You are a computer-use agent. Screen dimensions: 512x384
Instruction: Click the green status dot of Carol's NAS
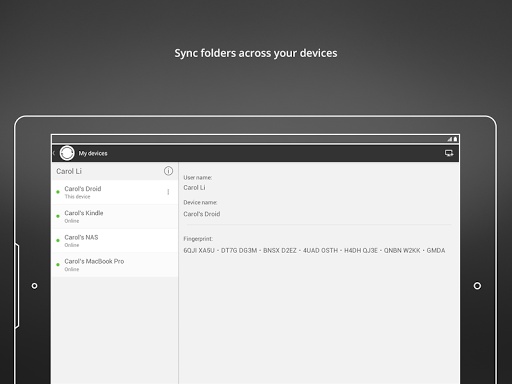58,240
